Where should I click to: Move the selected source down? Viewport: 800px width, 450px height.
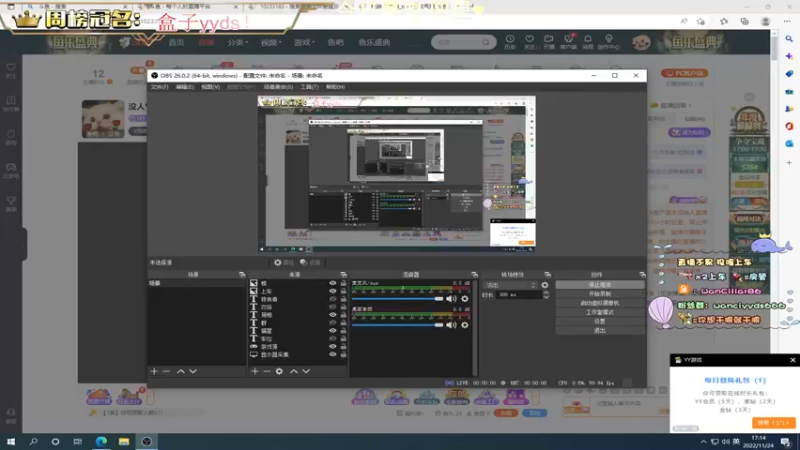306,371
